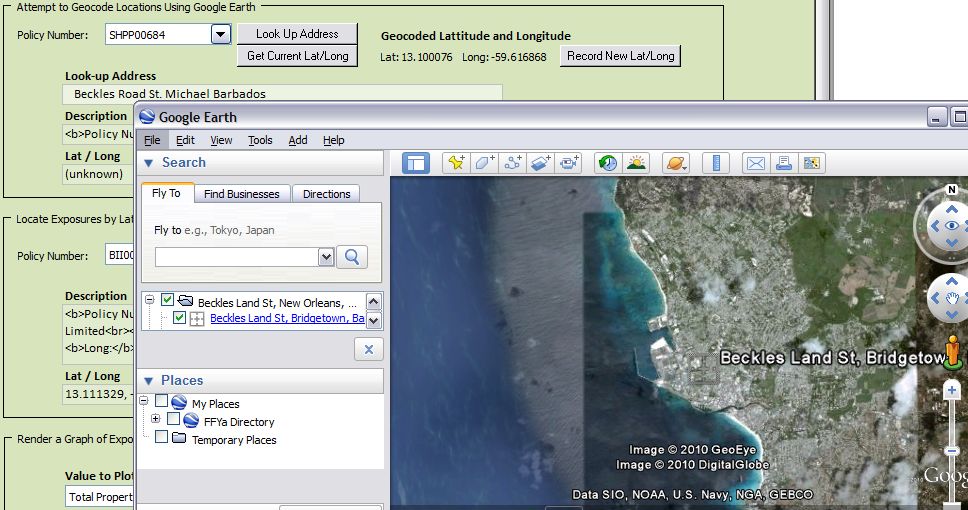Screen dimensions: 968x510
Task: Open the Edit menu
Action: coord(185,140)
